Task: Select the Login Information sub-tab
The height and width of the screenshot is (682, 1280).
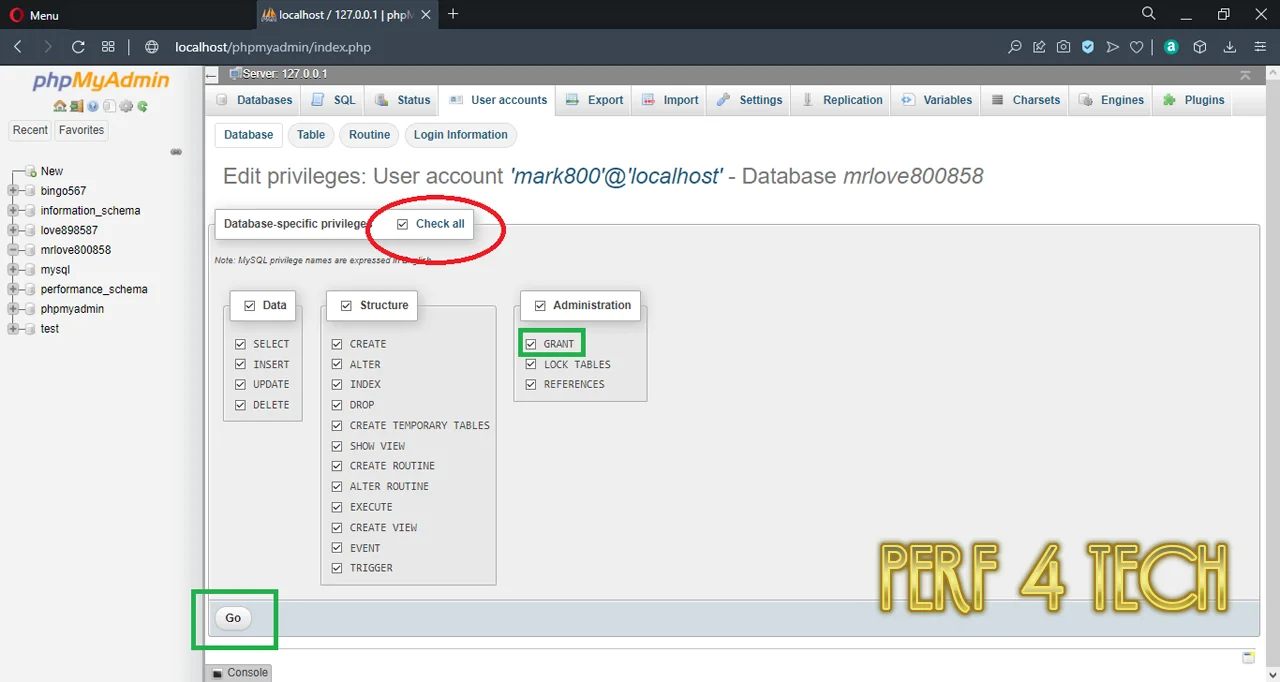Action: [461, 135]
